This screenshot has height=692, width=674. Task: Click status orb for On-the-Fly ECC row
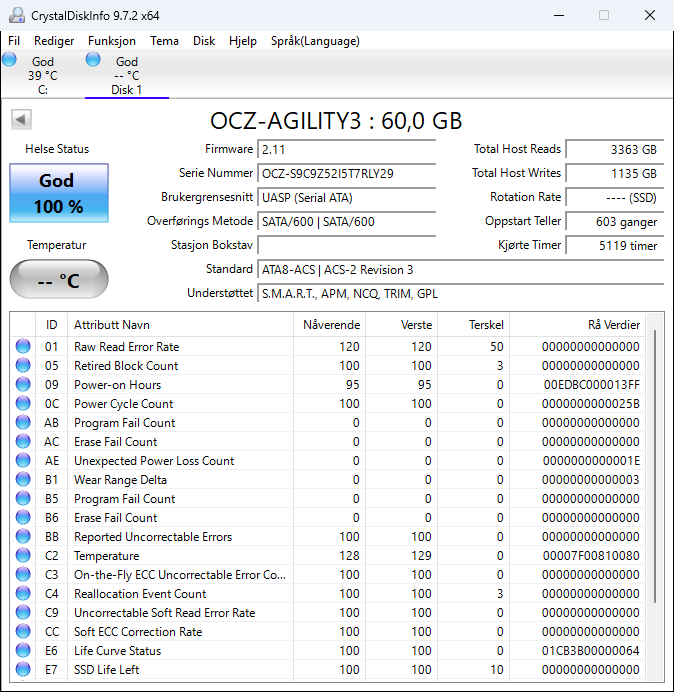(x=23, y=574)
